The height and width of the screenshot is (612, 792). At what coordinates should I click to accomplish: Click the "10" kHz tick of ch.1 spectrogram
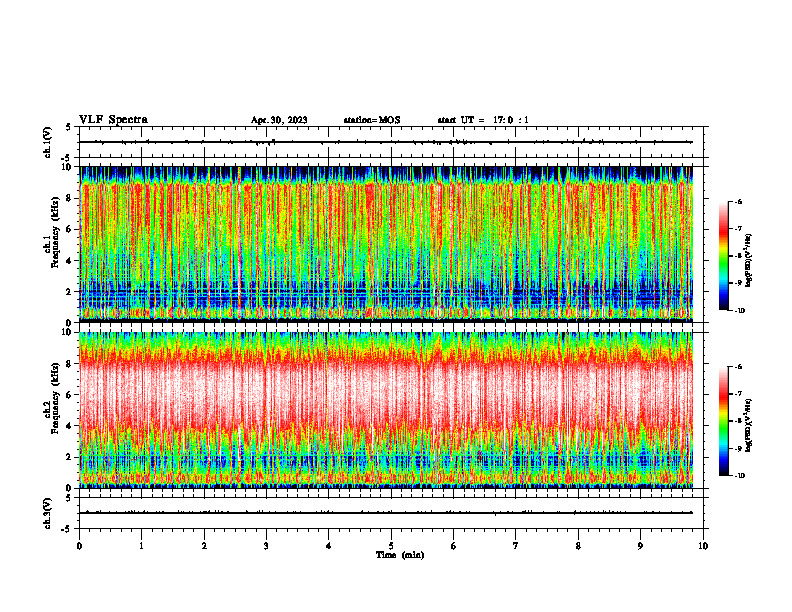coord(69,167)
